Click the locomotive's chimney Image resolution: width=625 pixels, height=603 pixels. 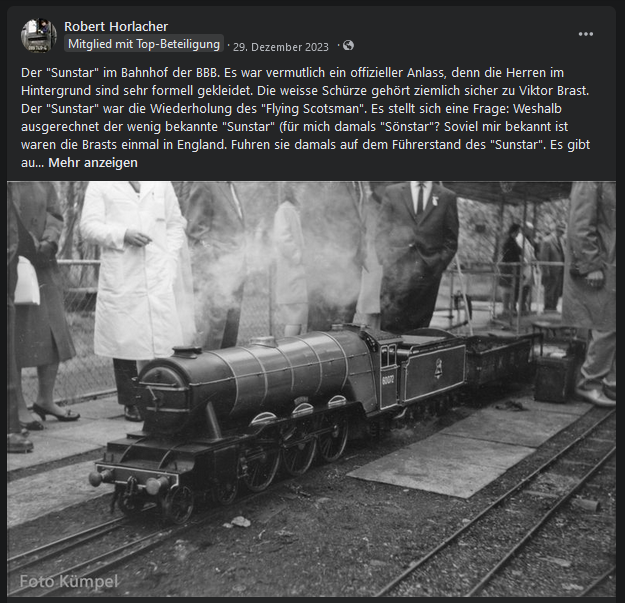(186, 352)
